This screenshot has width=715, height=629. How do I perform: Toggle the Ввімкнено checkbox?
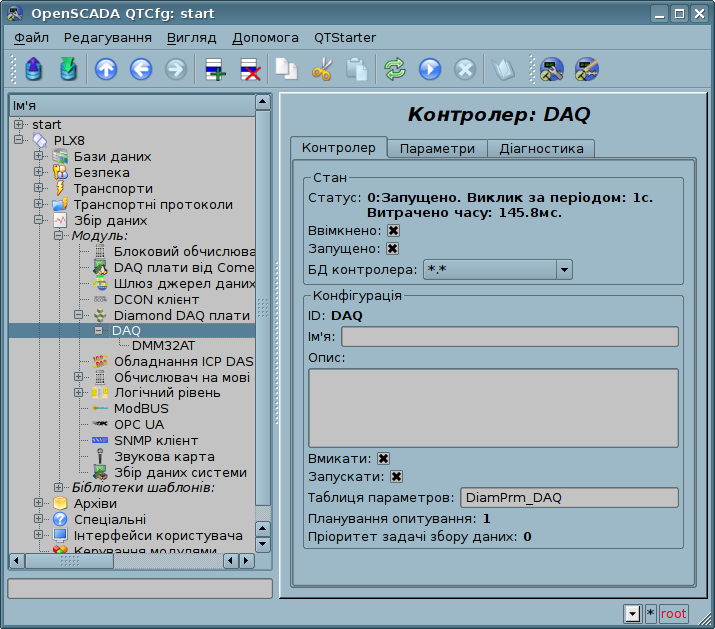393,230
